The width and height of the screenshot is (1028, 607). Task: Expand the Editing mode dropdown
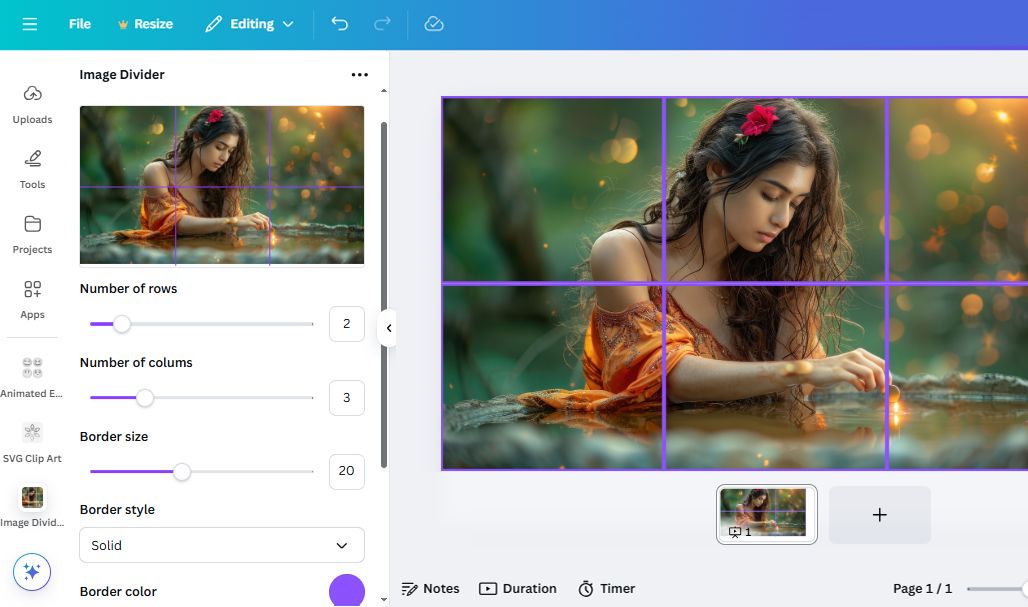click(x=248, y=23)
